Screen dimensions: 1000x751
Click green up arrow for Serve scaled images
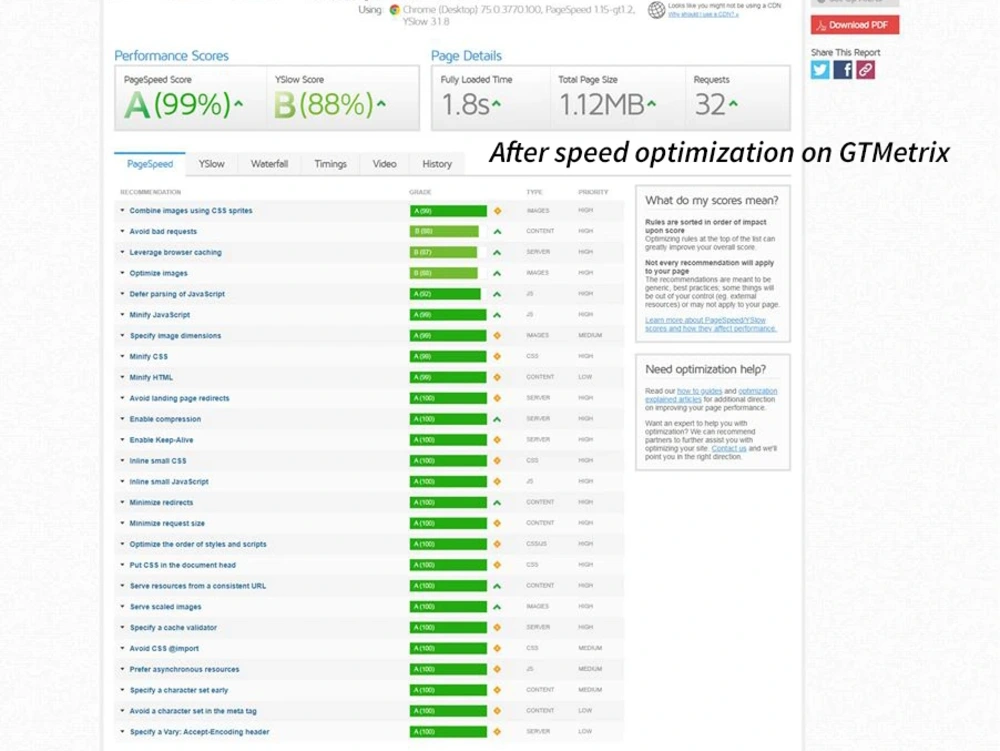coord(497,607)
